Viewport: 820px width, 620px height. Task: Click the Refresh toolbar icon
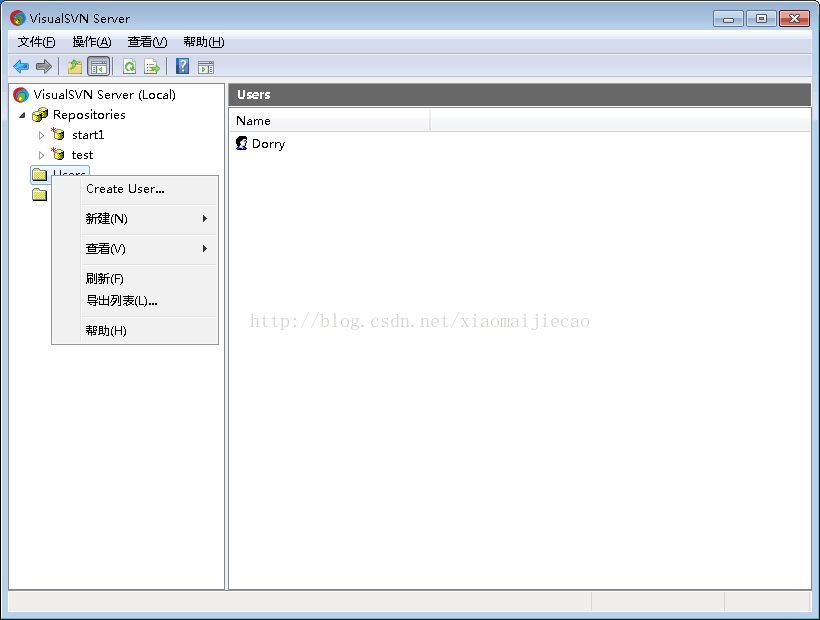tap(129, 66)
